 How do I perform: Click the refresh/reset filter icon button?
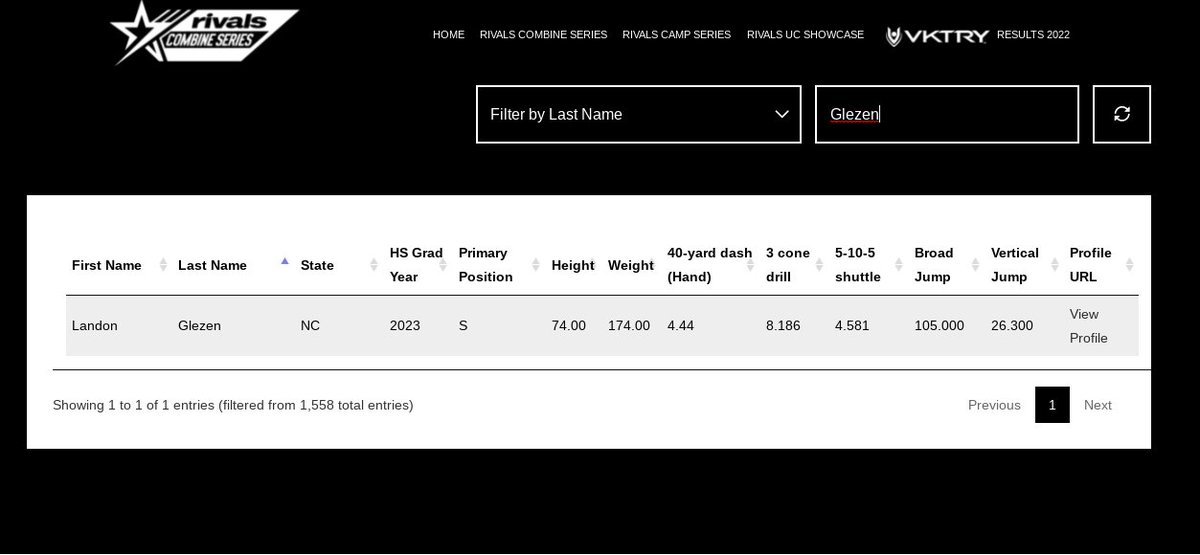[1122, 114]
